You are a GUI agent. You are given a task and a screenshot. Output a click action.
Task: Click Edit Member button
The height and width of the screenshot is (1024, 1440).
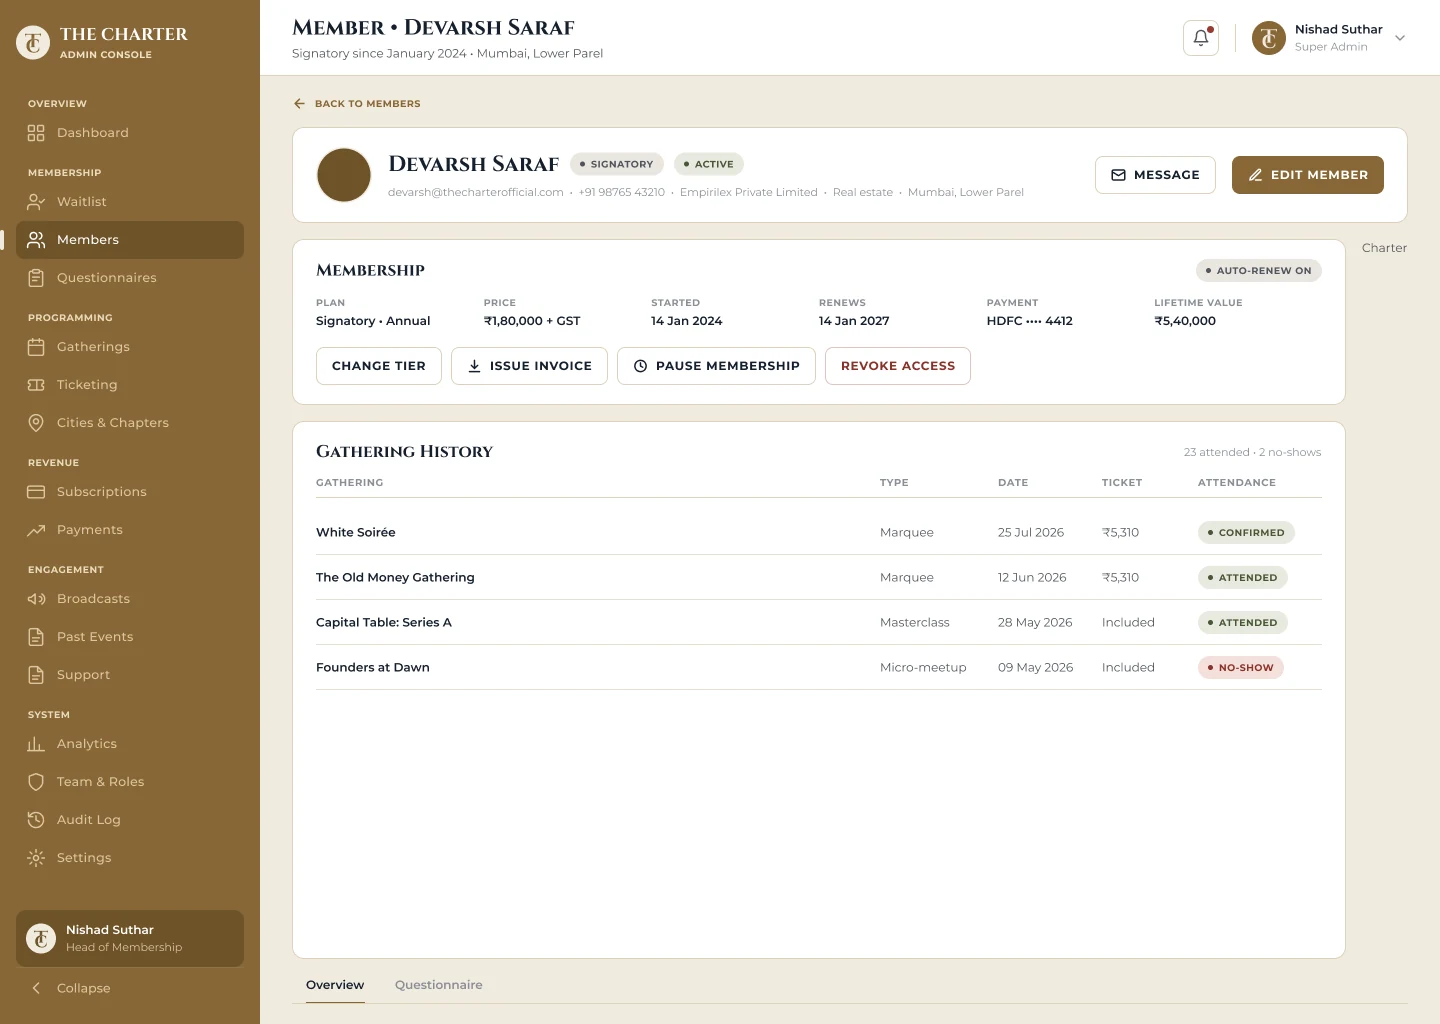coord(1308,175)
